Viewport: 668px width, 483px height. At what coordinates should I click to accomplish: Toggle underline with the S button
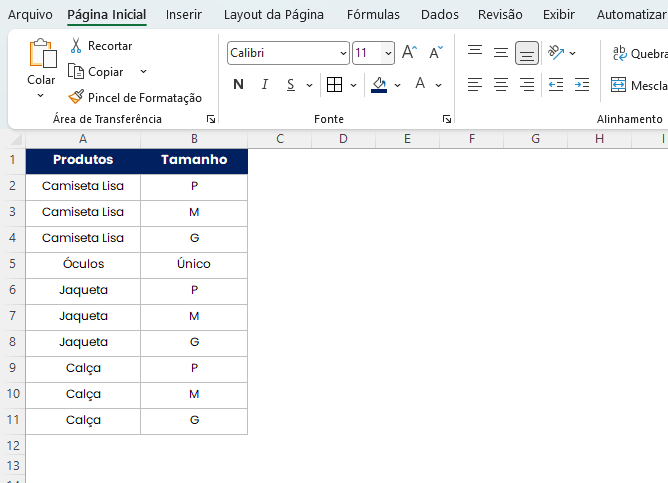(291, 84)
